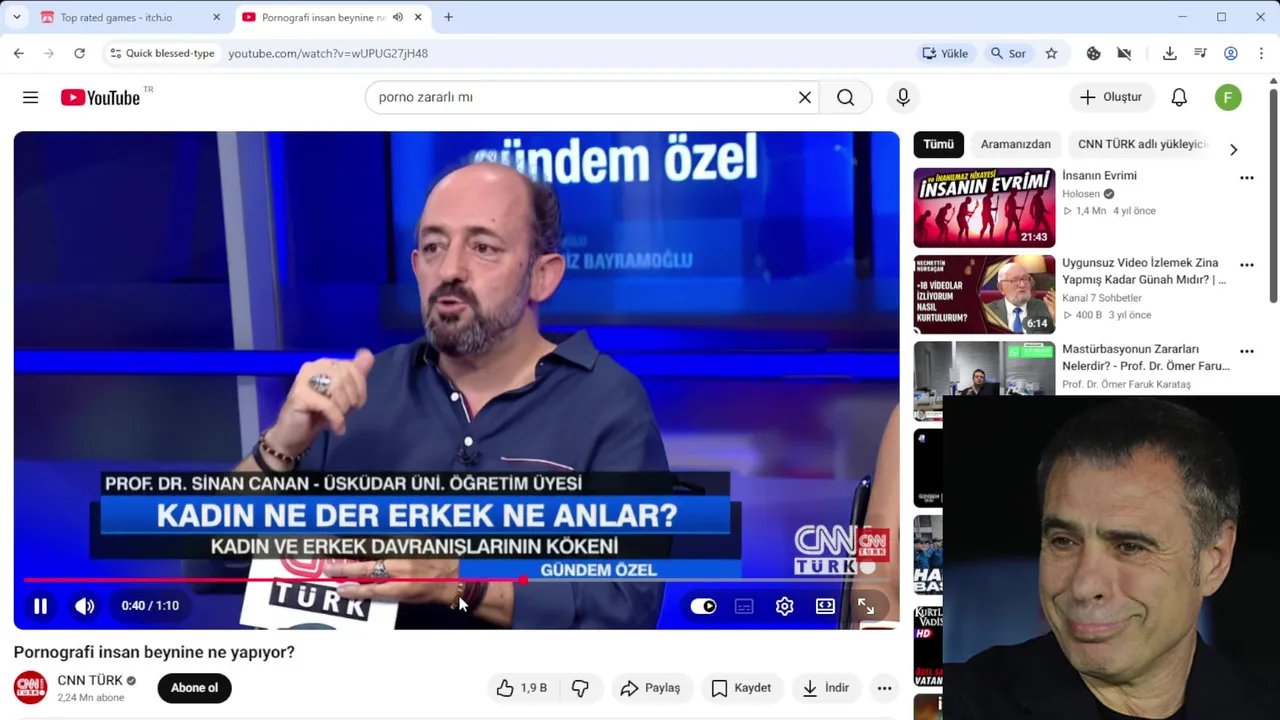Viewport: 1280px width, 720px height.
Task: Click the page vertical scrollbar
Action: tap(1273, 195)
